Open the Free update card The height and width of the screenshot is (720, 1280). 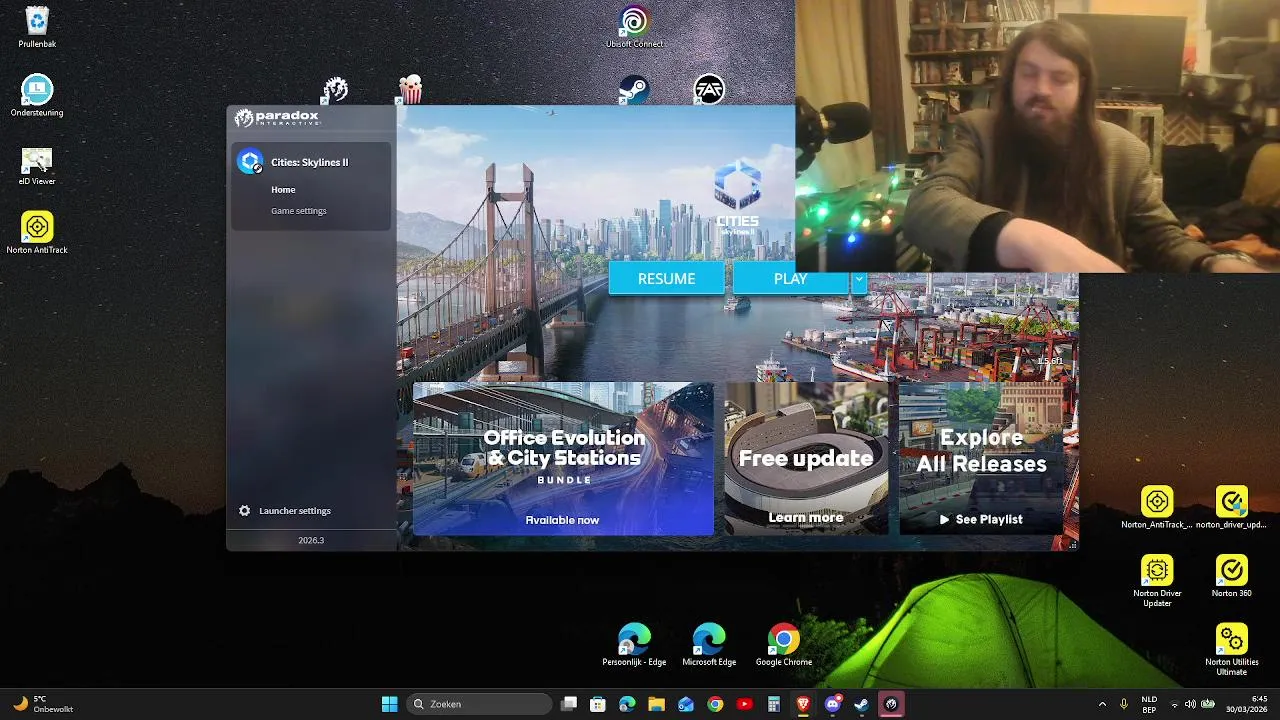[806, 459]
